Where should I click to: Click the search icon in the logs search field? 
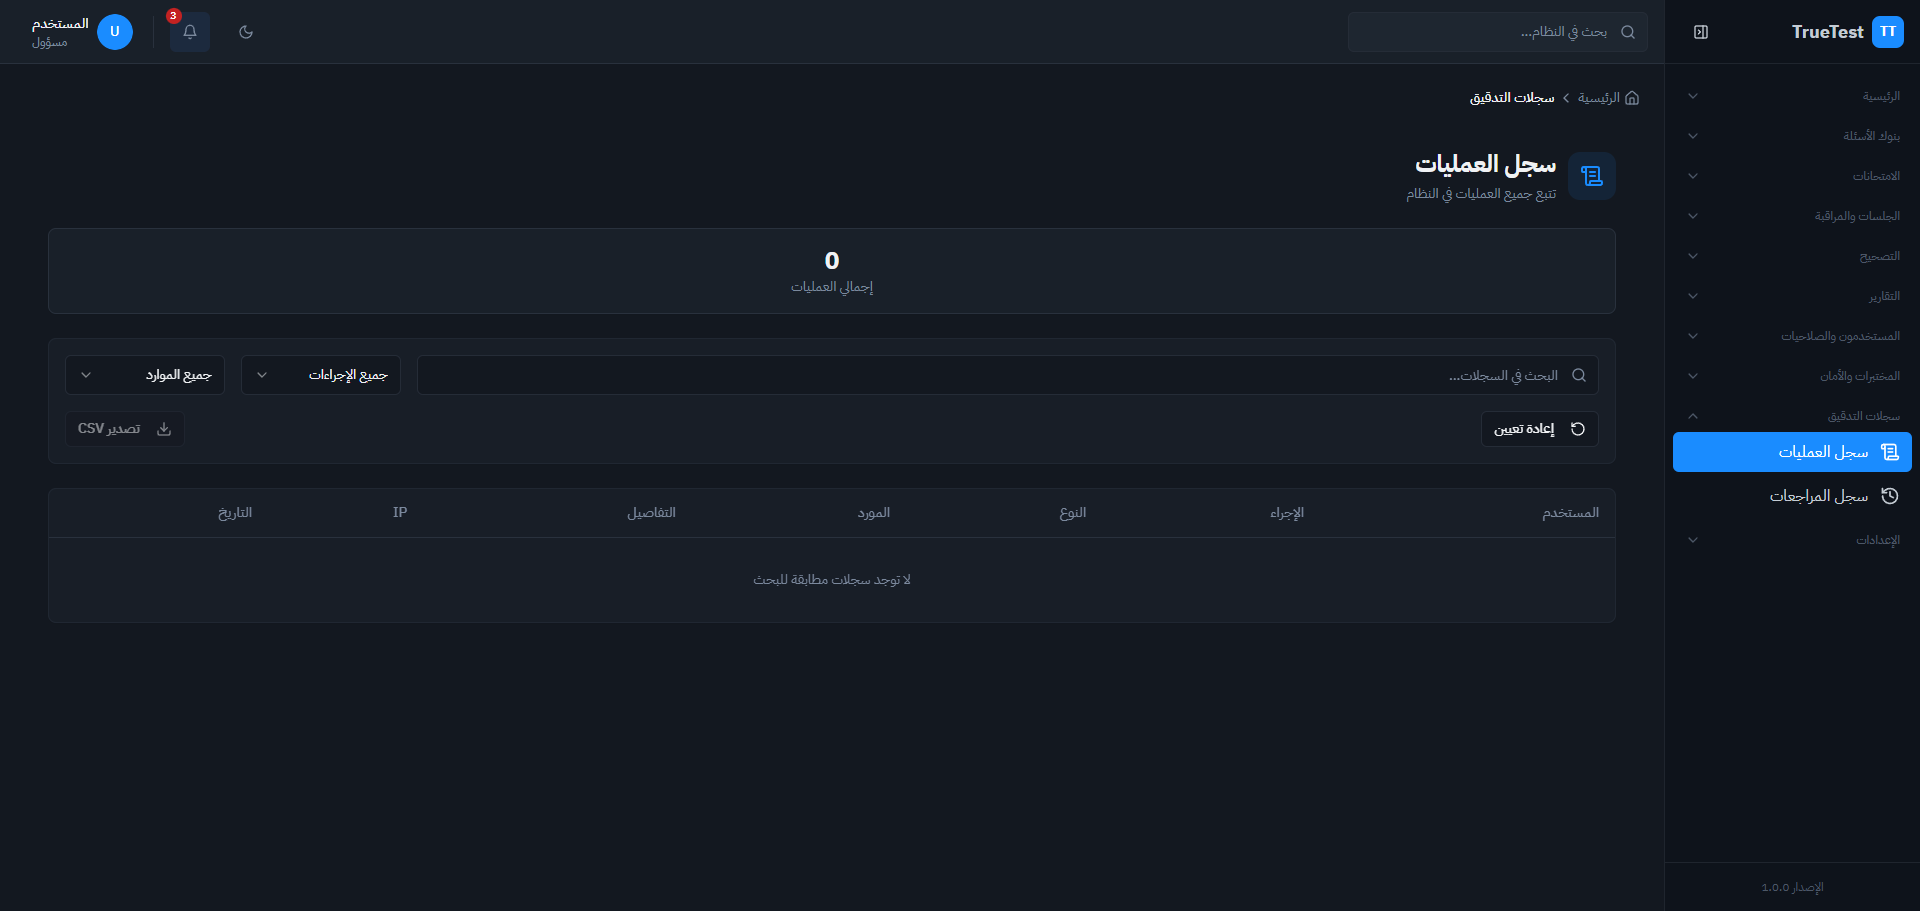pos(1579,376)
